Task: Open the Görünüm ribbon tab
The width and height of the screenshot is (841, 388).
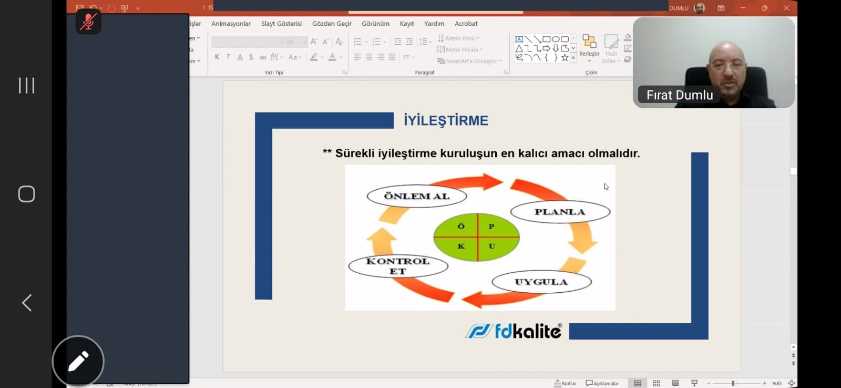Action: click(x=375, y=24)
